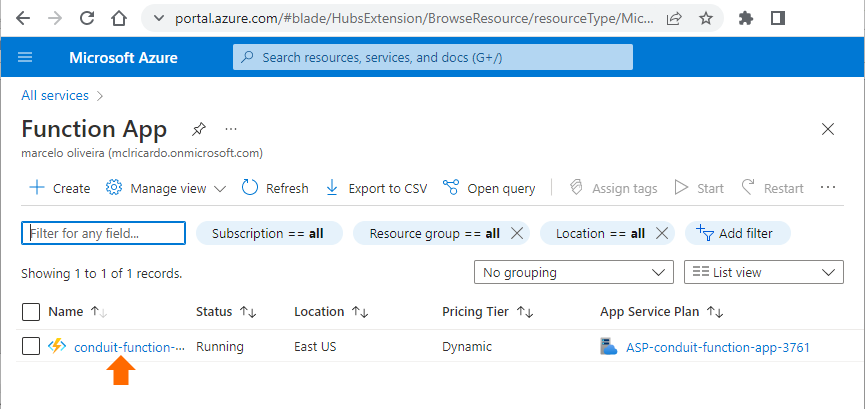Click Assign tags in the toolbar
The image size is (865, 409).
[x=613, y=188]
